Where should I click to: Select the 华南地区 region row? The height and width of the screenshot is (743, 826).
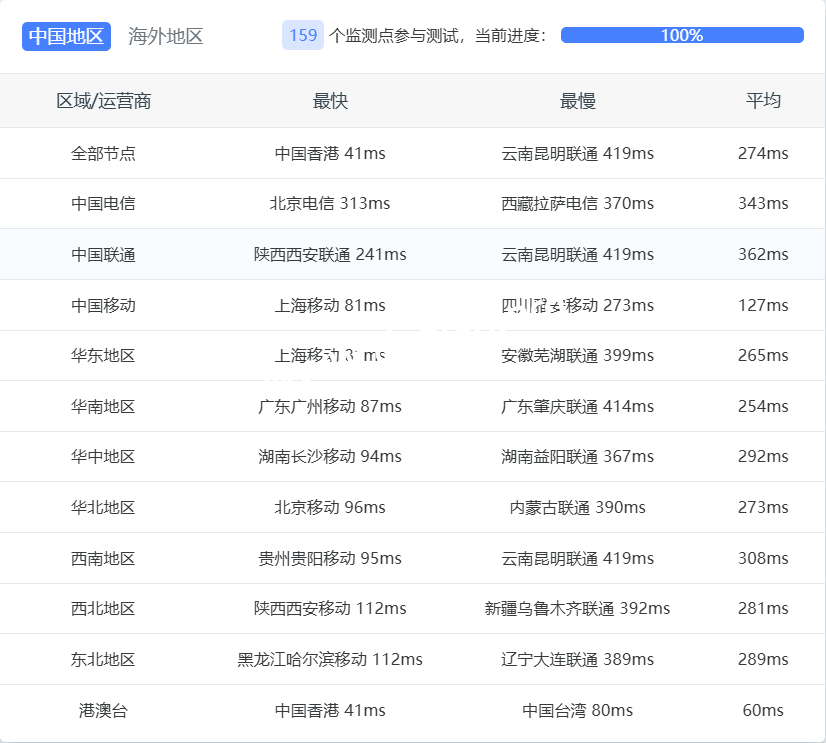(103, 406)
